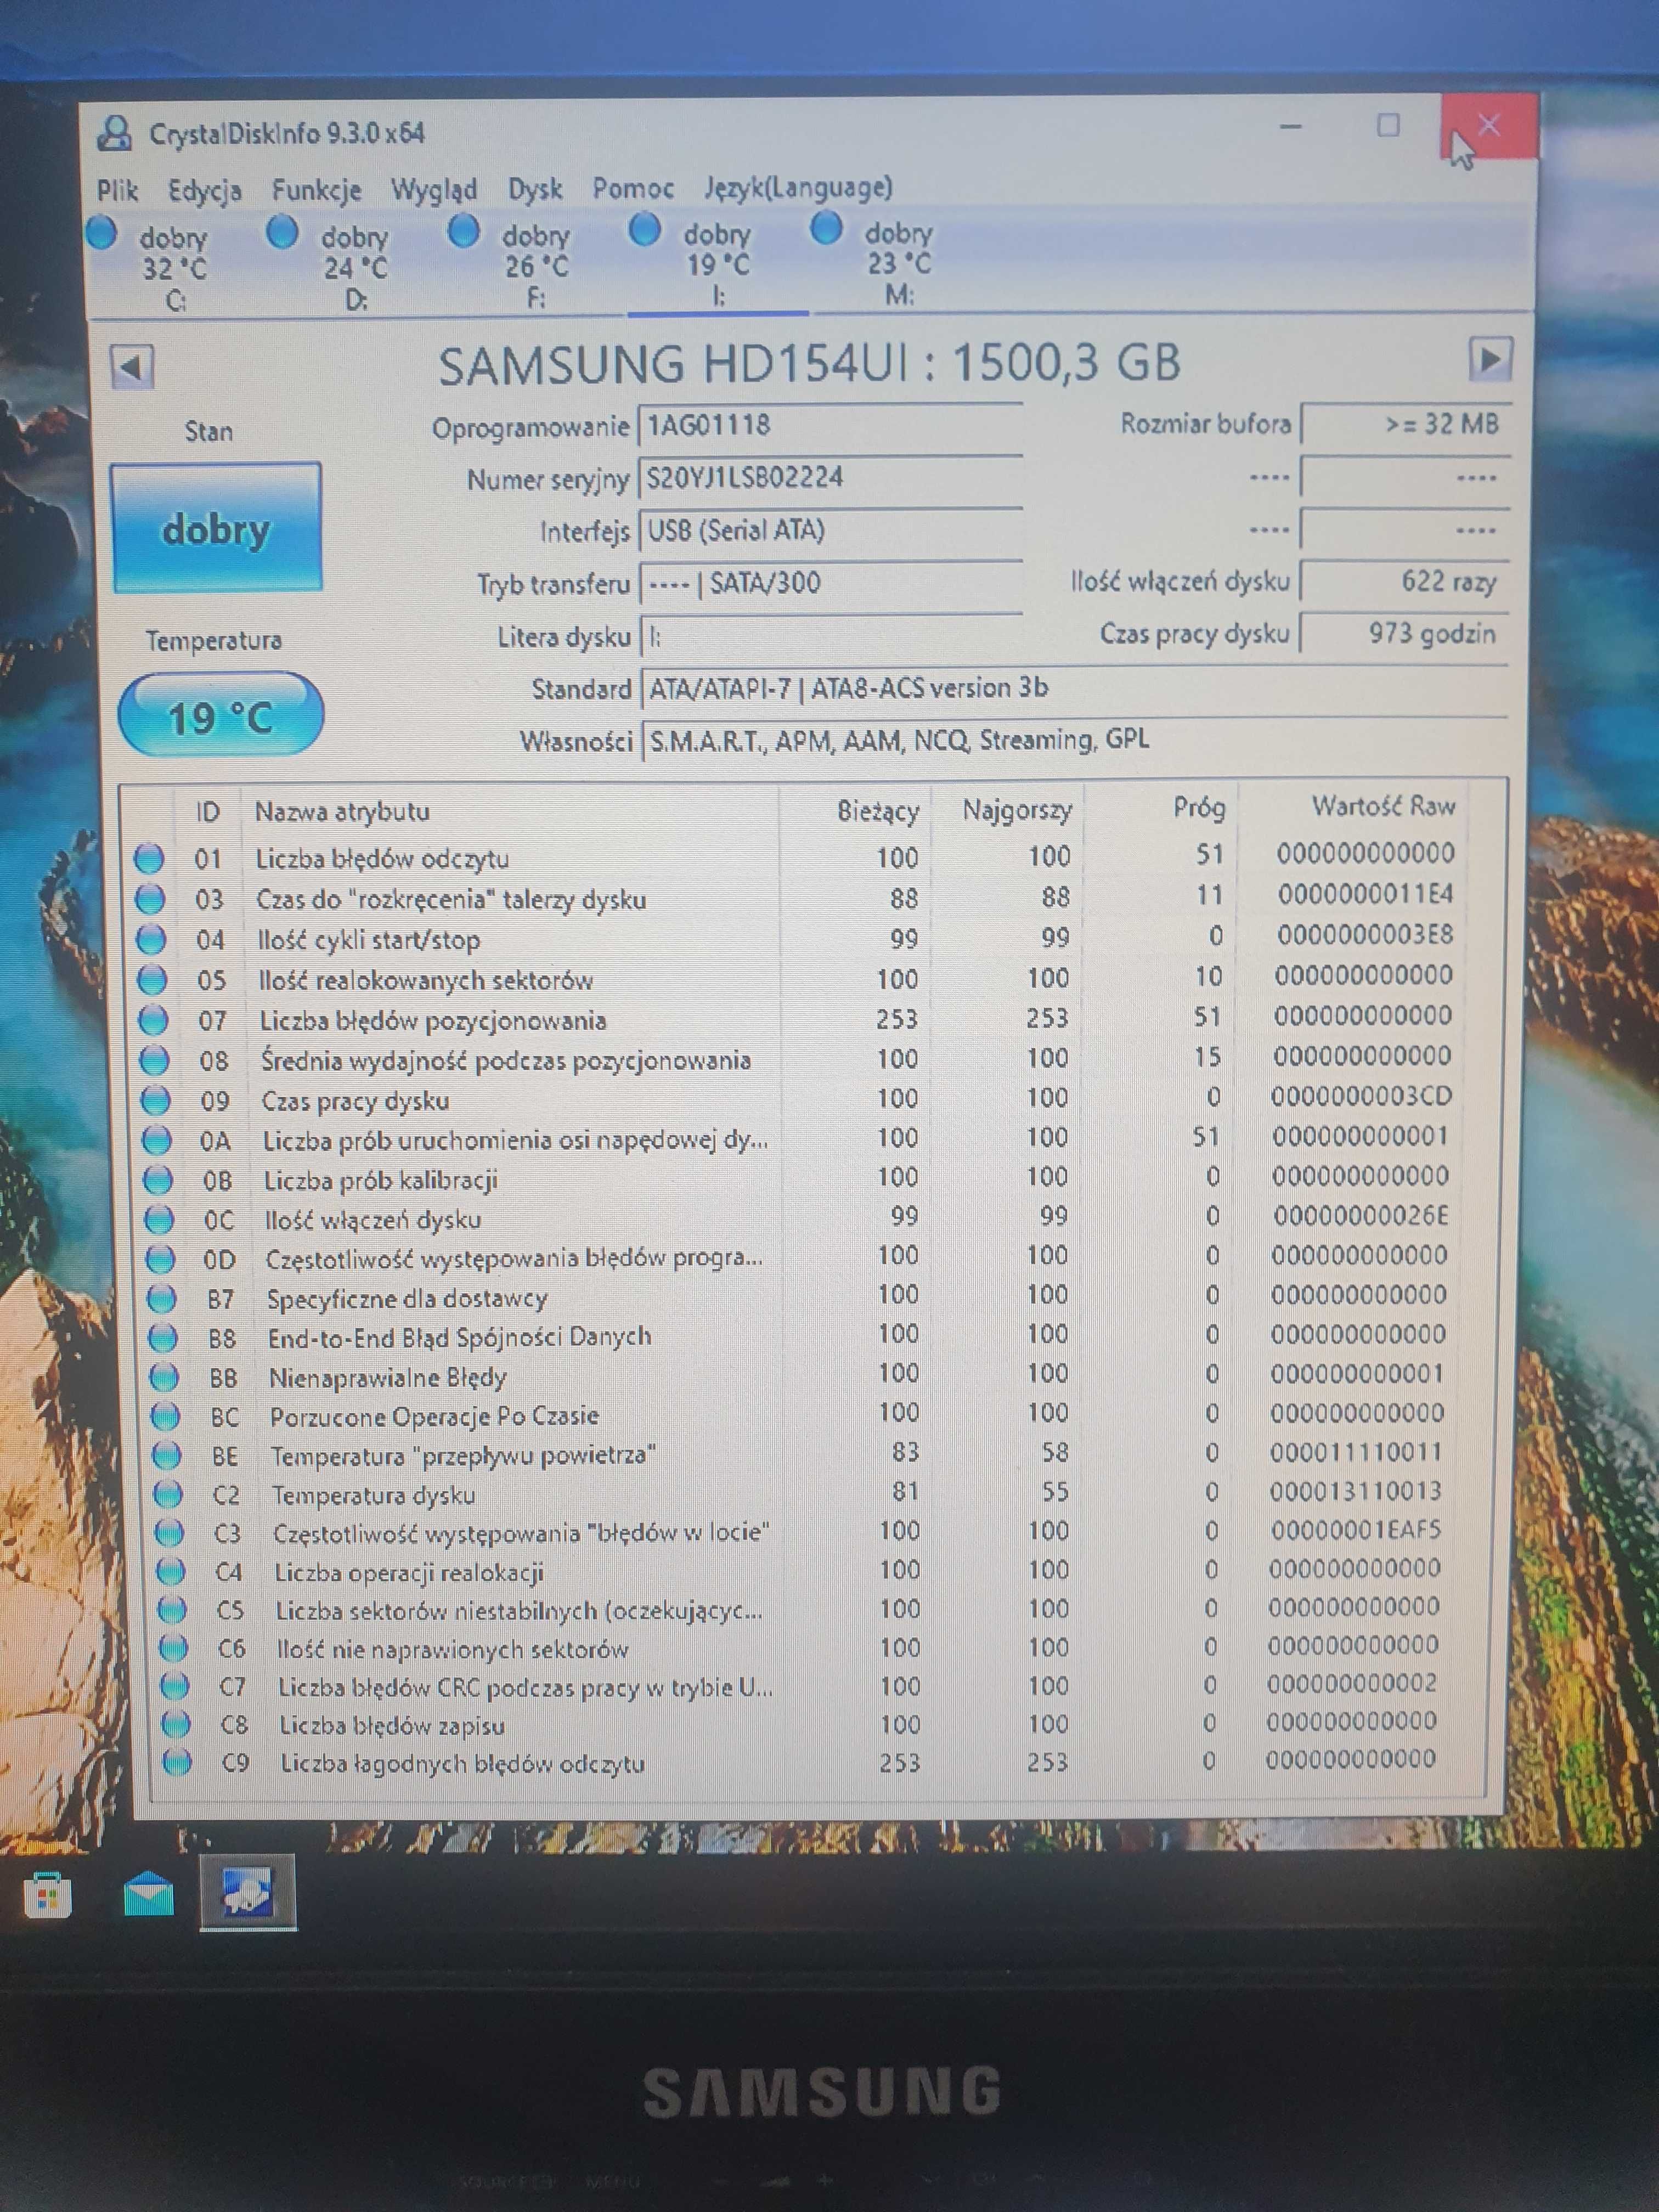Click the 'Wartość Raw' column header

click(x=1383, y=806)
